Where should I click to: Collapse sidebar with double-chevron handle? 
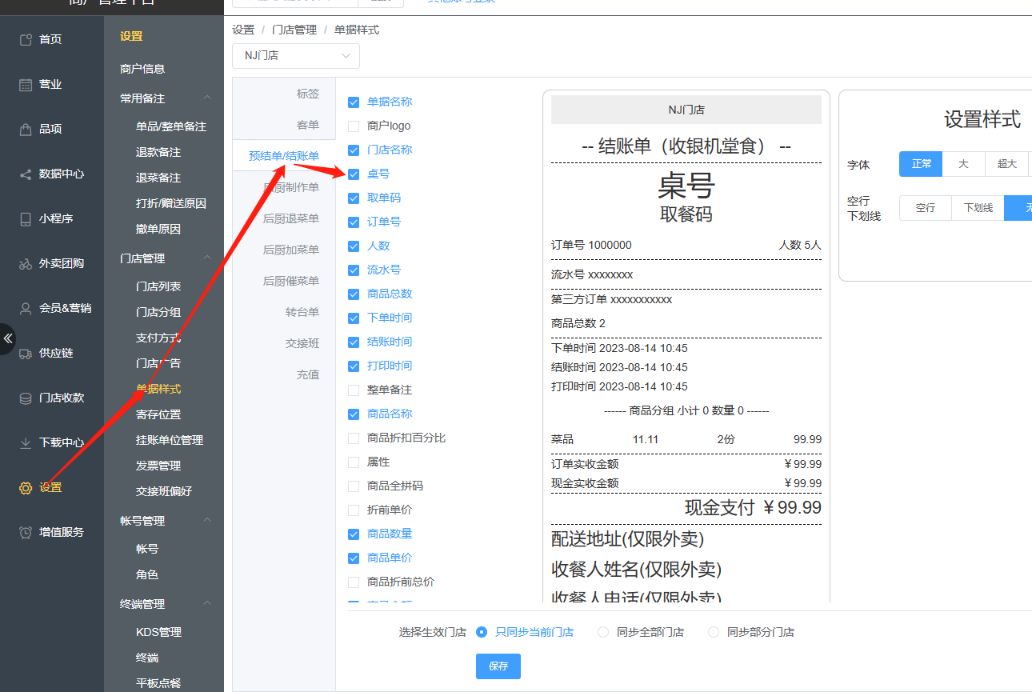[x=7, y=338]
